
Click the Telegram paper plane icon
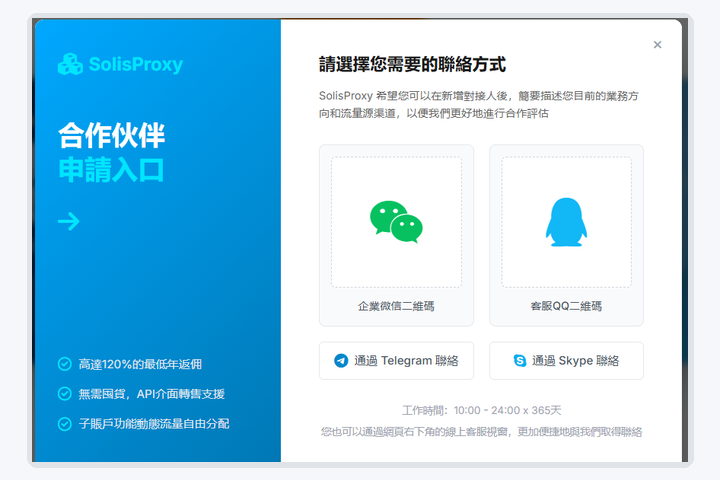pyautogui.click(x=341, y=361)
